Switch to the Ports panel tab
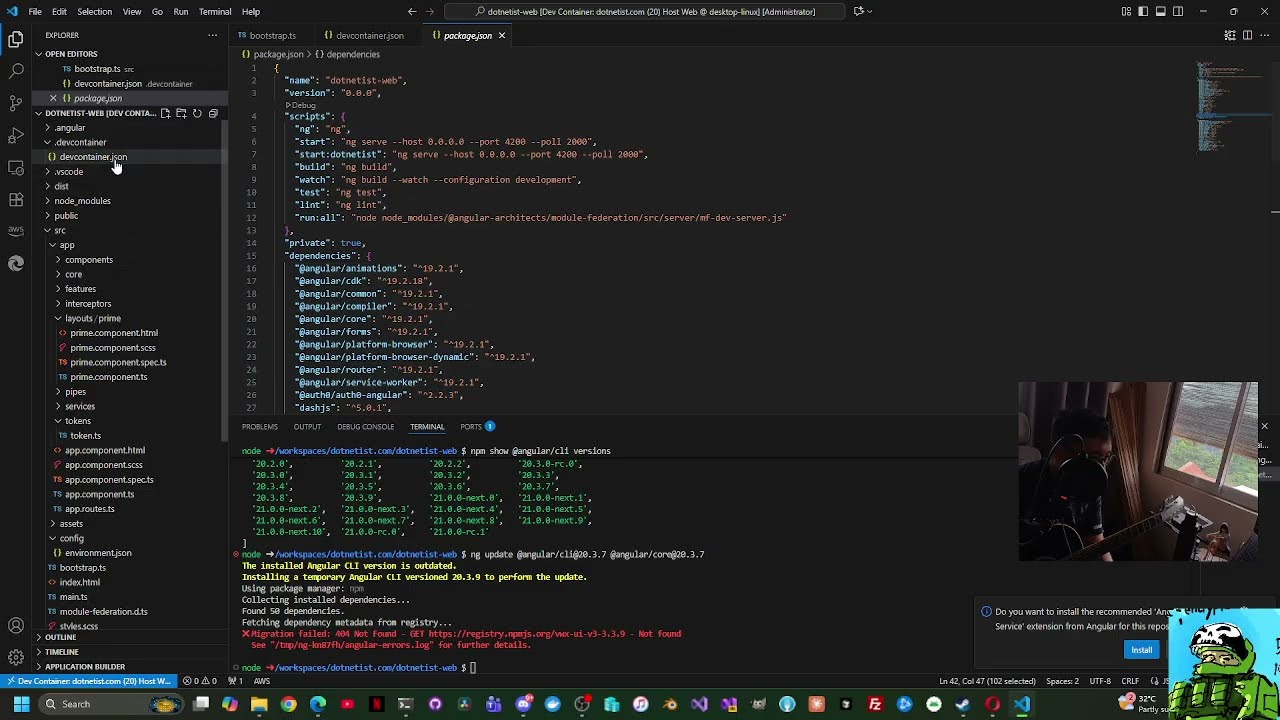The width and height of the screenshot is (1280, 720). click(477, 427)
